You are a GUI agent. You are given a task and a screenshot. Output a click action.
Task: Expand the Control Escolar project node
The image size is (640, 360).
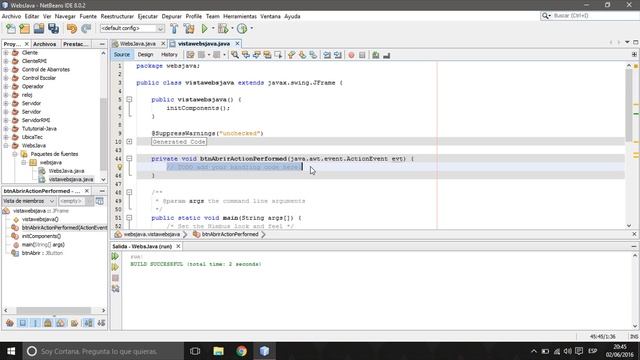coord(6,78)
